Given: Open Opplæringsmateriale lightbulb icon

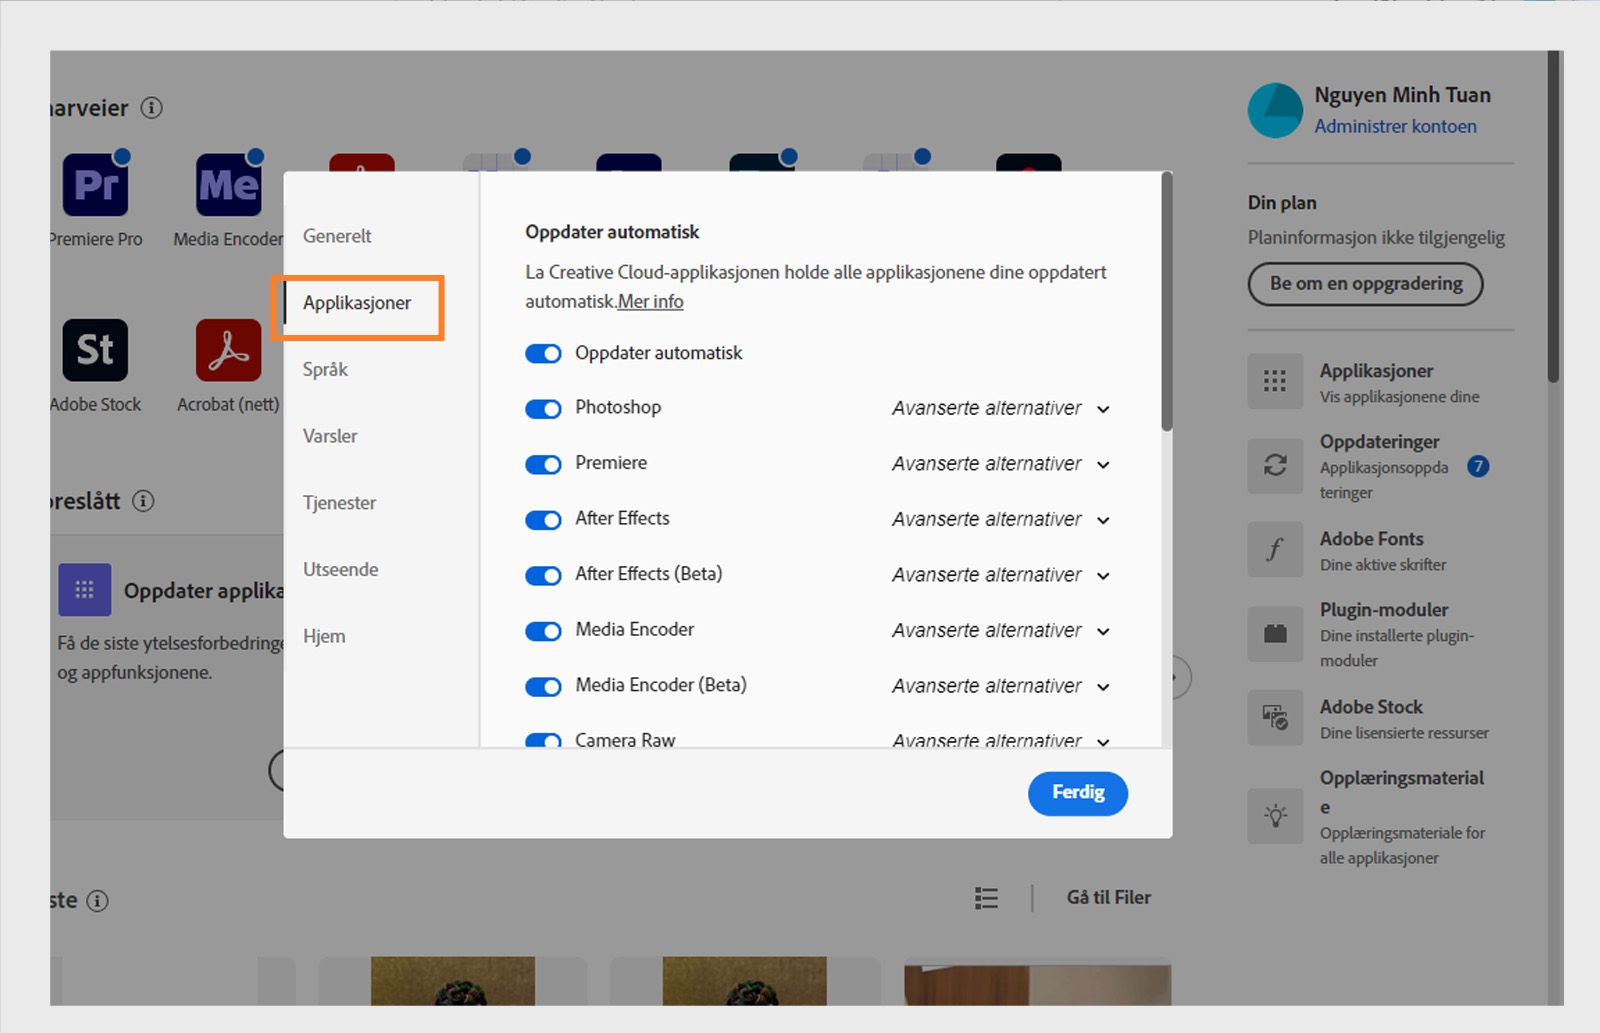Looking at the screenshot, I should (x=1274, y=817).
